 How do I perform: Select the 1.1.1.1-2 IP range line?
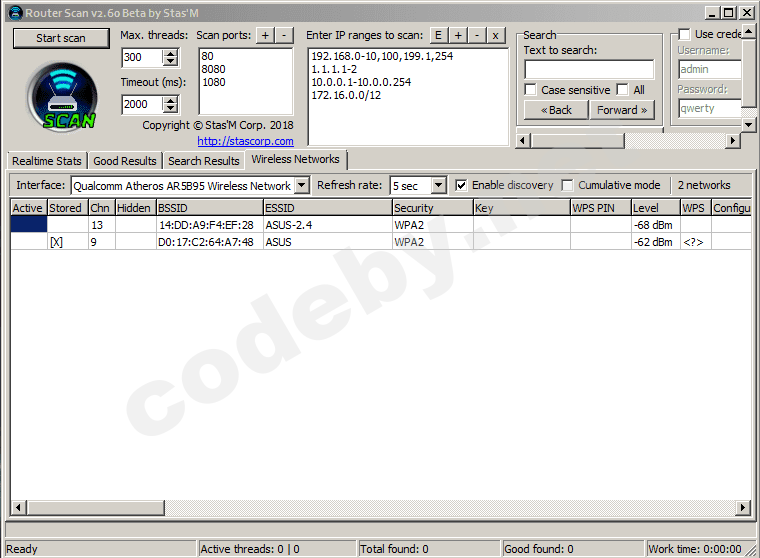(x=334, y=69)
